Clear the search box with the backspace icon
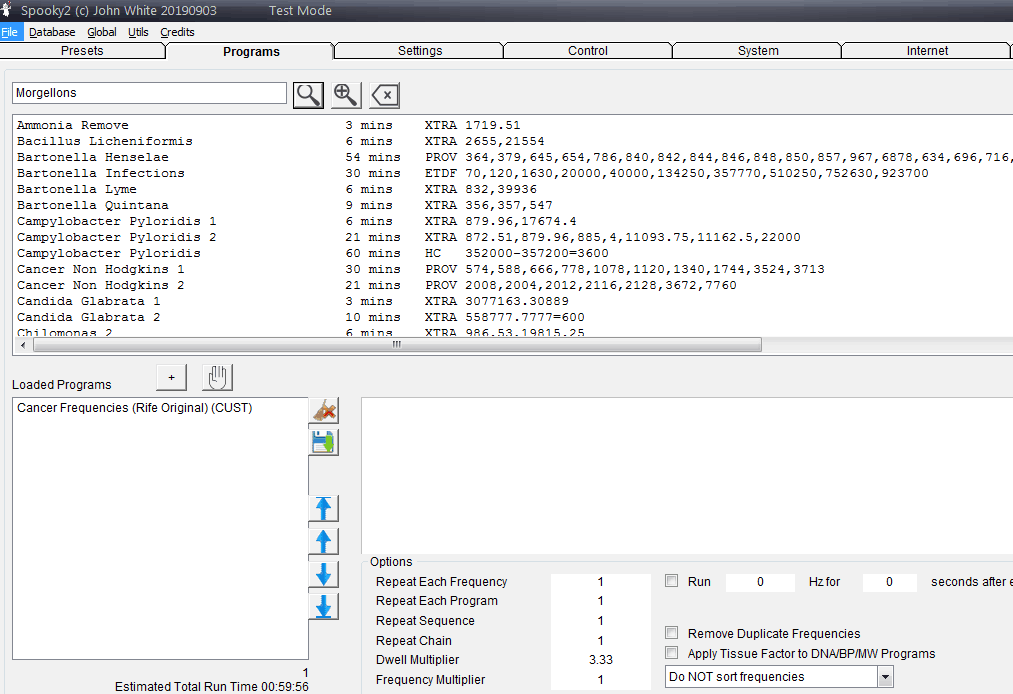This screenshot has width=1013, height=694. click(384, 95)
